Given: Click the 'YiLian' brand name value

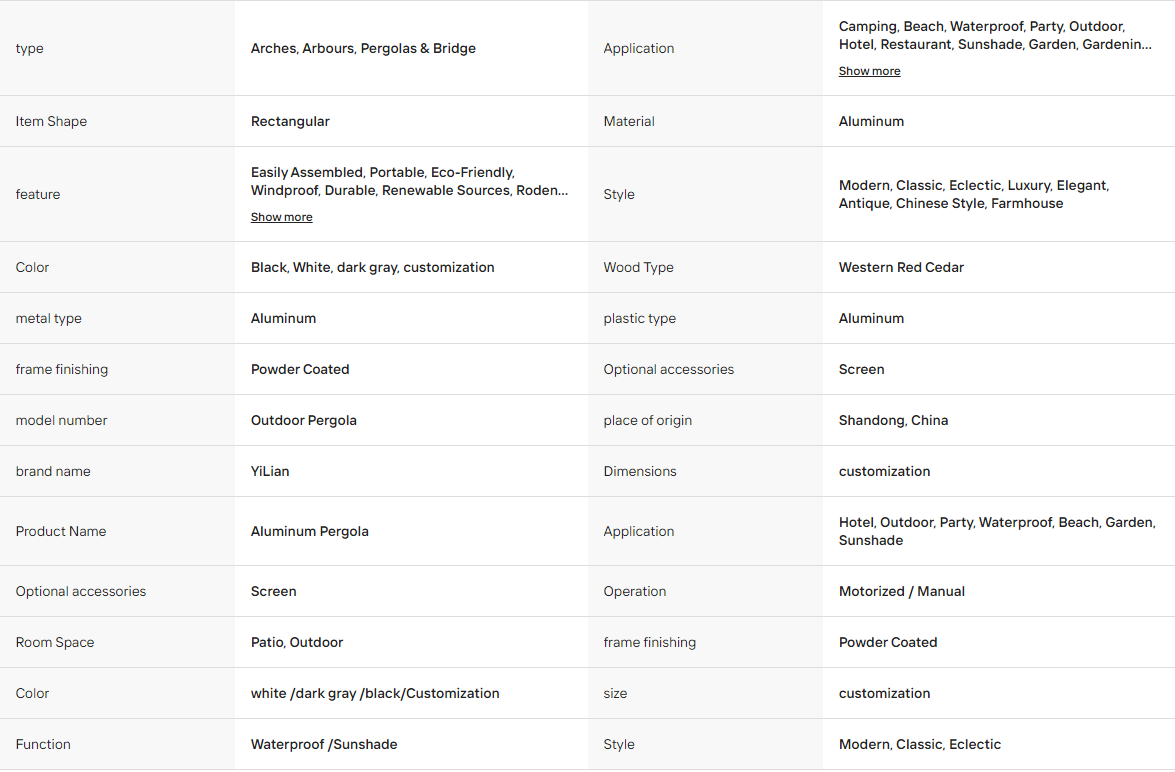Looking at the screenshot, I should [270, 471].
